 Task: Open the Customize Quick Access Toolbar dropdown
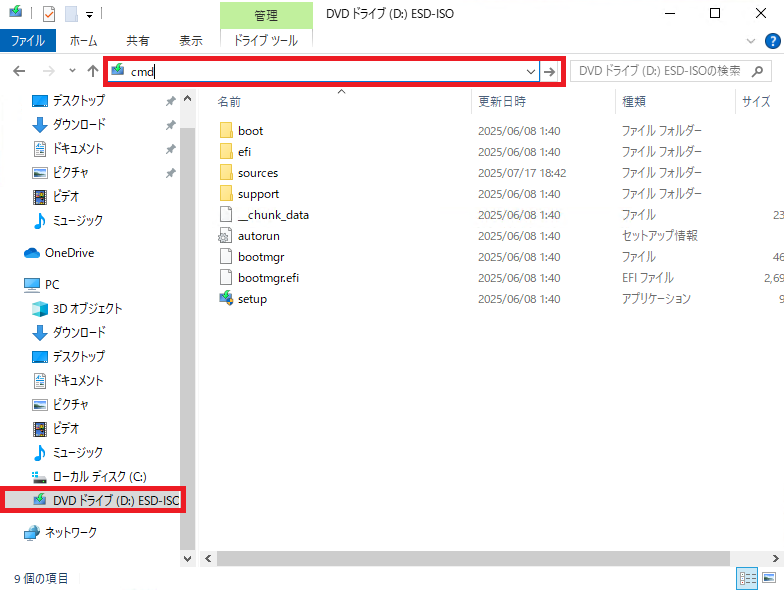point(90,14)
